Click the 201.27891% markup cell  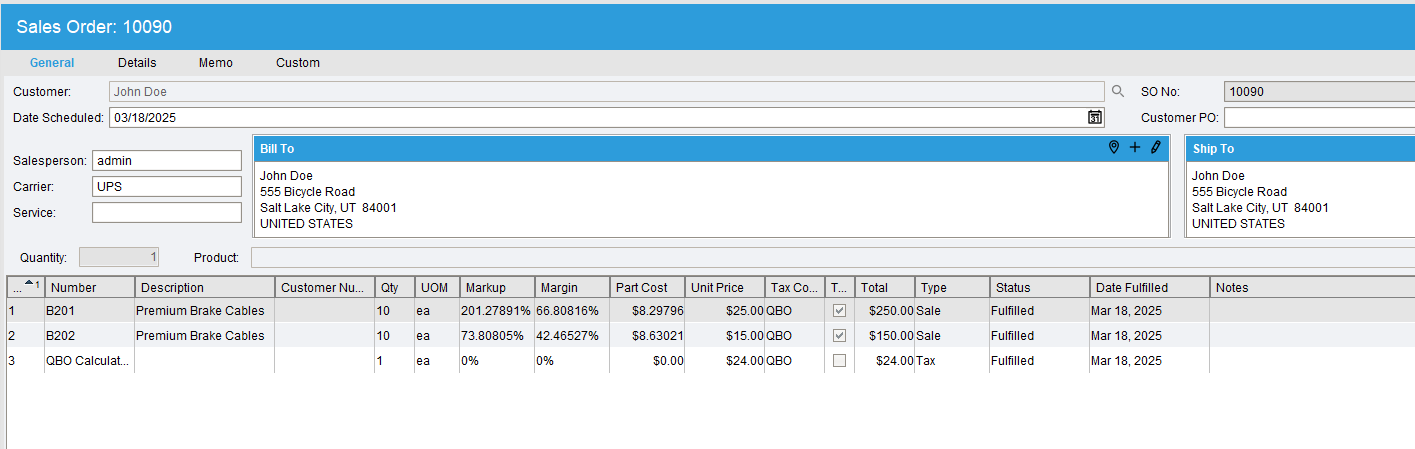pyautogui.click(x=497, y=311)
